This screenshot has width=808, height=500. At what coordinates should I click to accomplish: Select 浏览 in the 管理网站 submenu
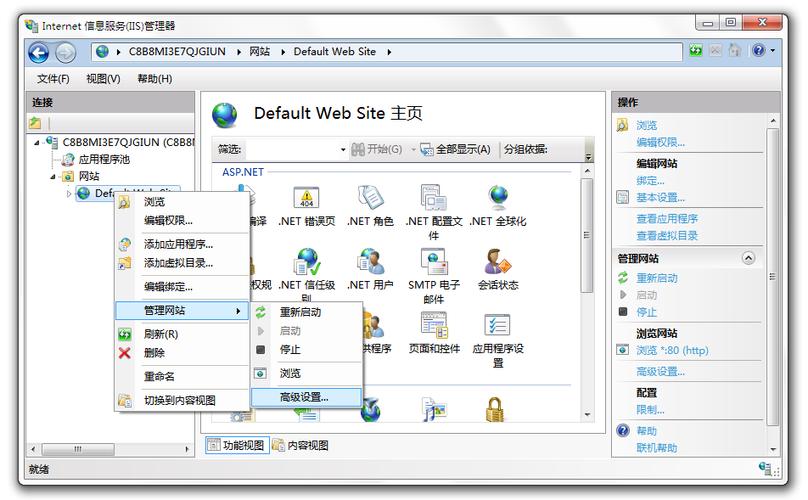[307, 373]
